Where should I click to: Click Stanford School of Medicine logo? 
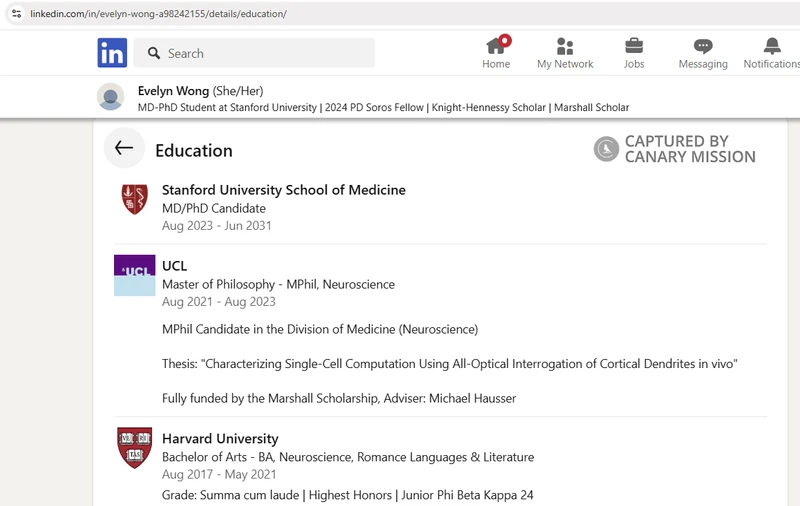(x=135, y=199)
